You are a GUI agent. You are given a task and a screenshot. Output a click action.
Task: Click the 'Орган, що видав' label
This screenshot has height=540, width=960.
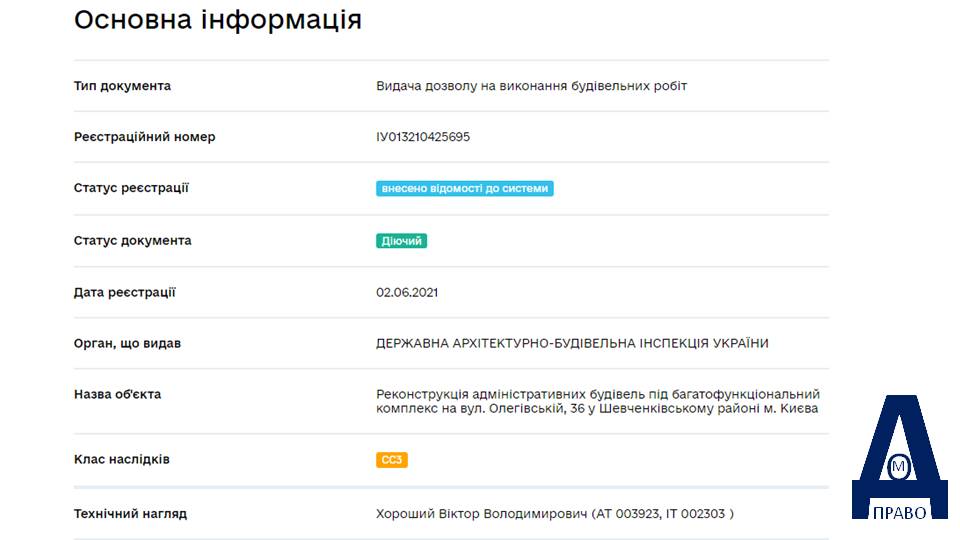(x=127, y=343)
